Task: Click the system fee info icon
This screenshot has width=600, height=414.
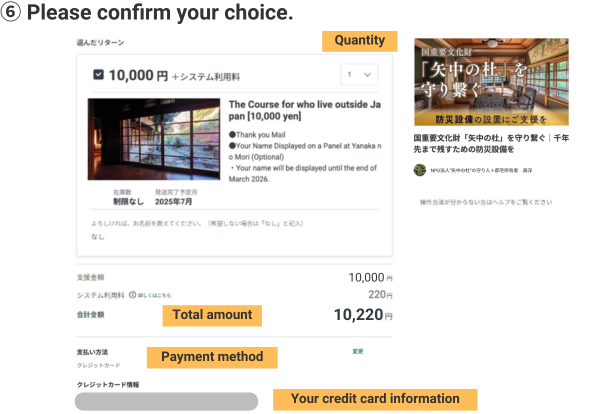Action: click(132, 295)
